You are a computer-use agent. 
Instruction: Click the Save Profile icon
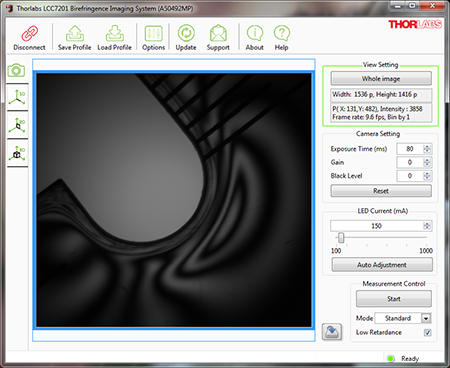click(x=75, y=33)
